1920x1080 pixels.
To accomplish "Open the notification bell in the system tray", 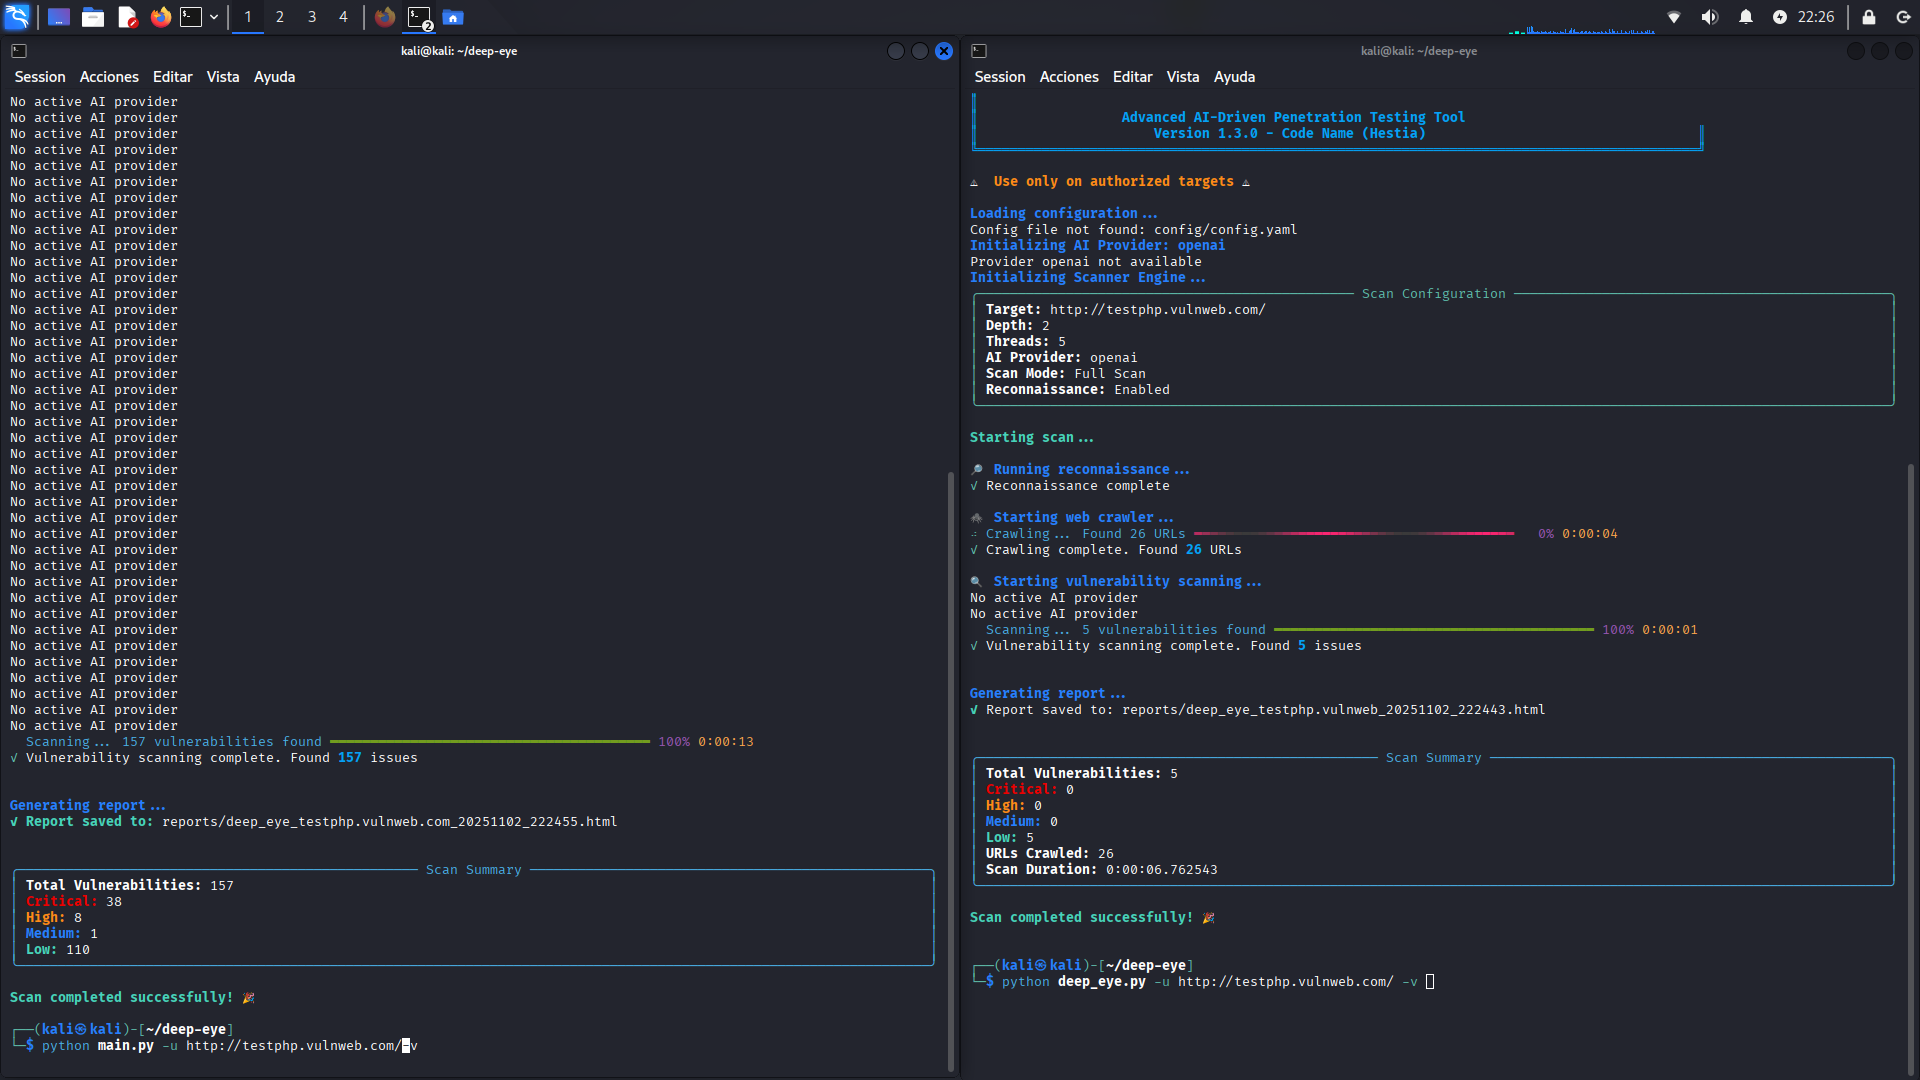I will [1745, 17].
